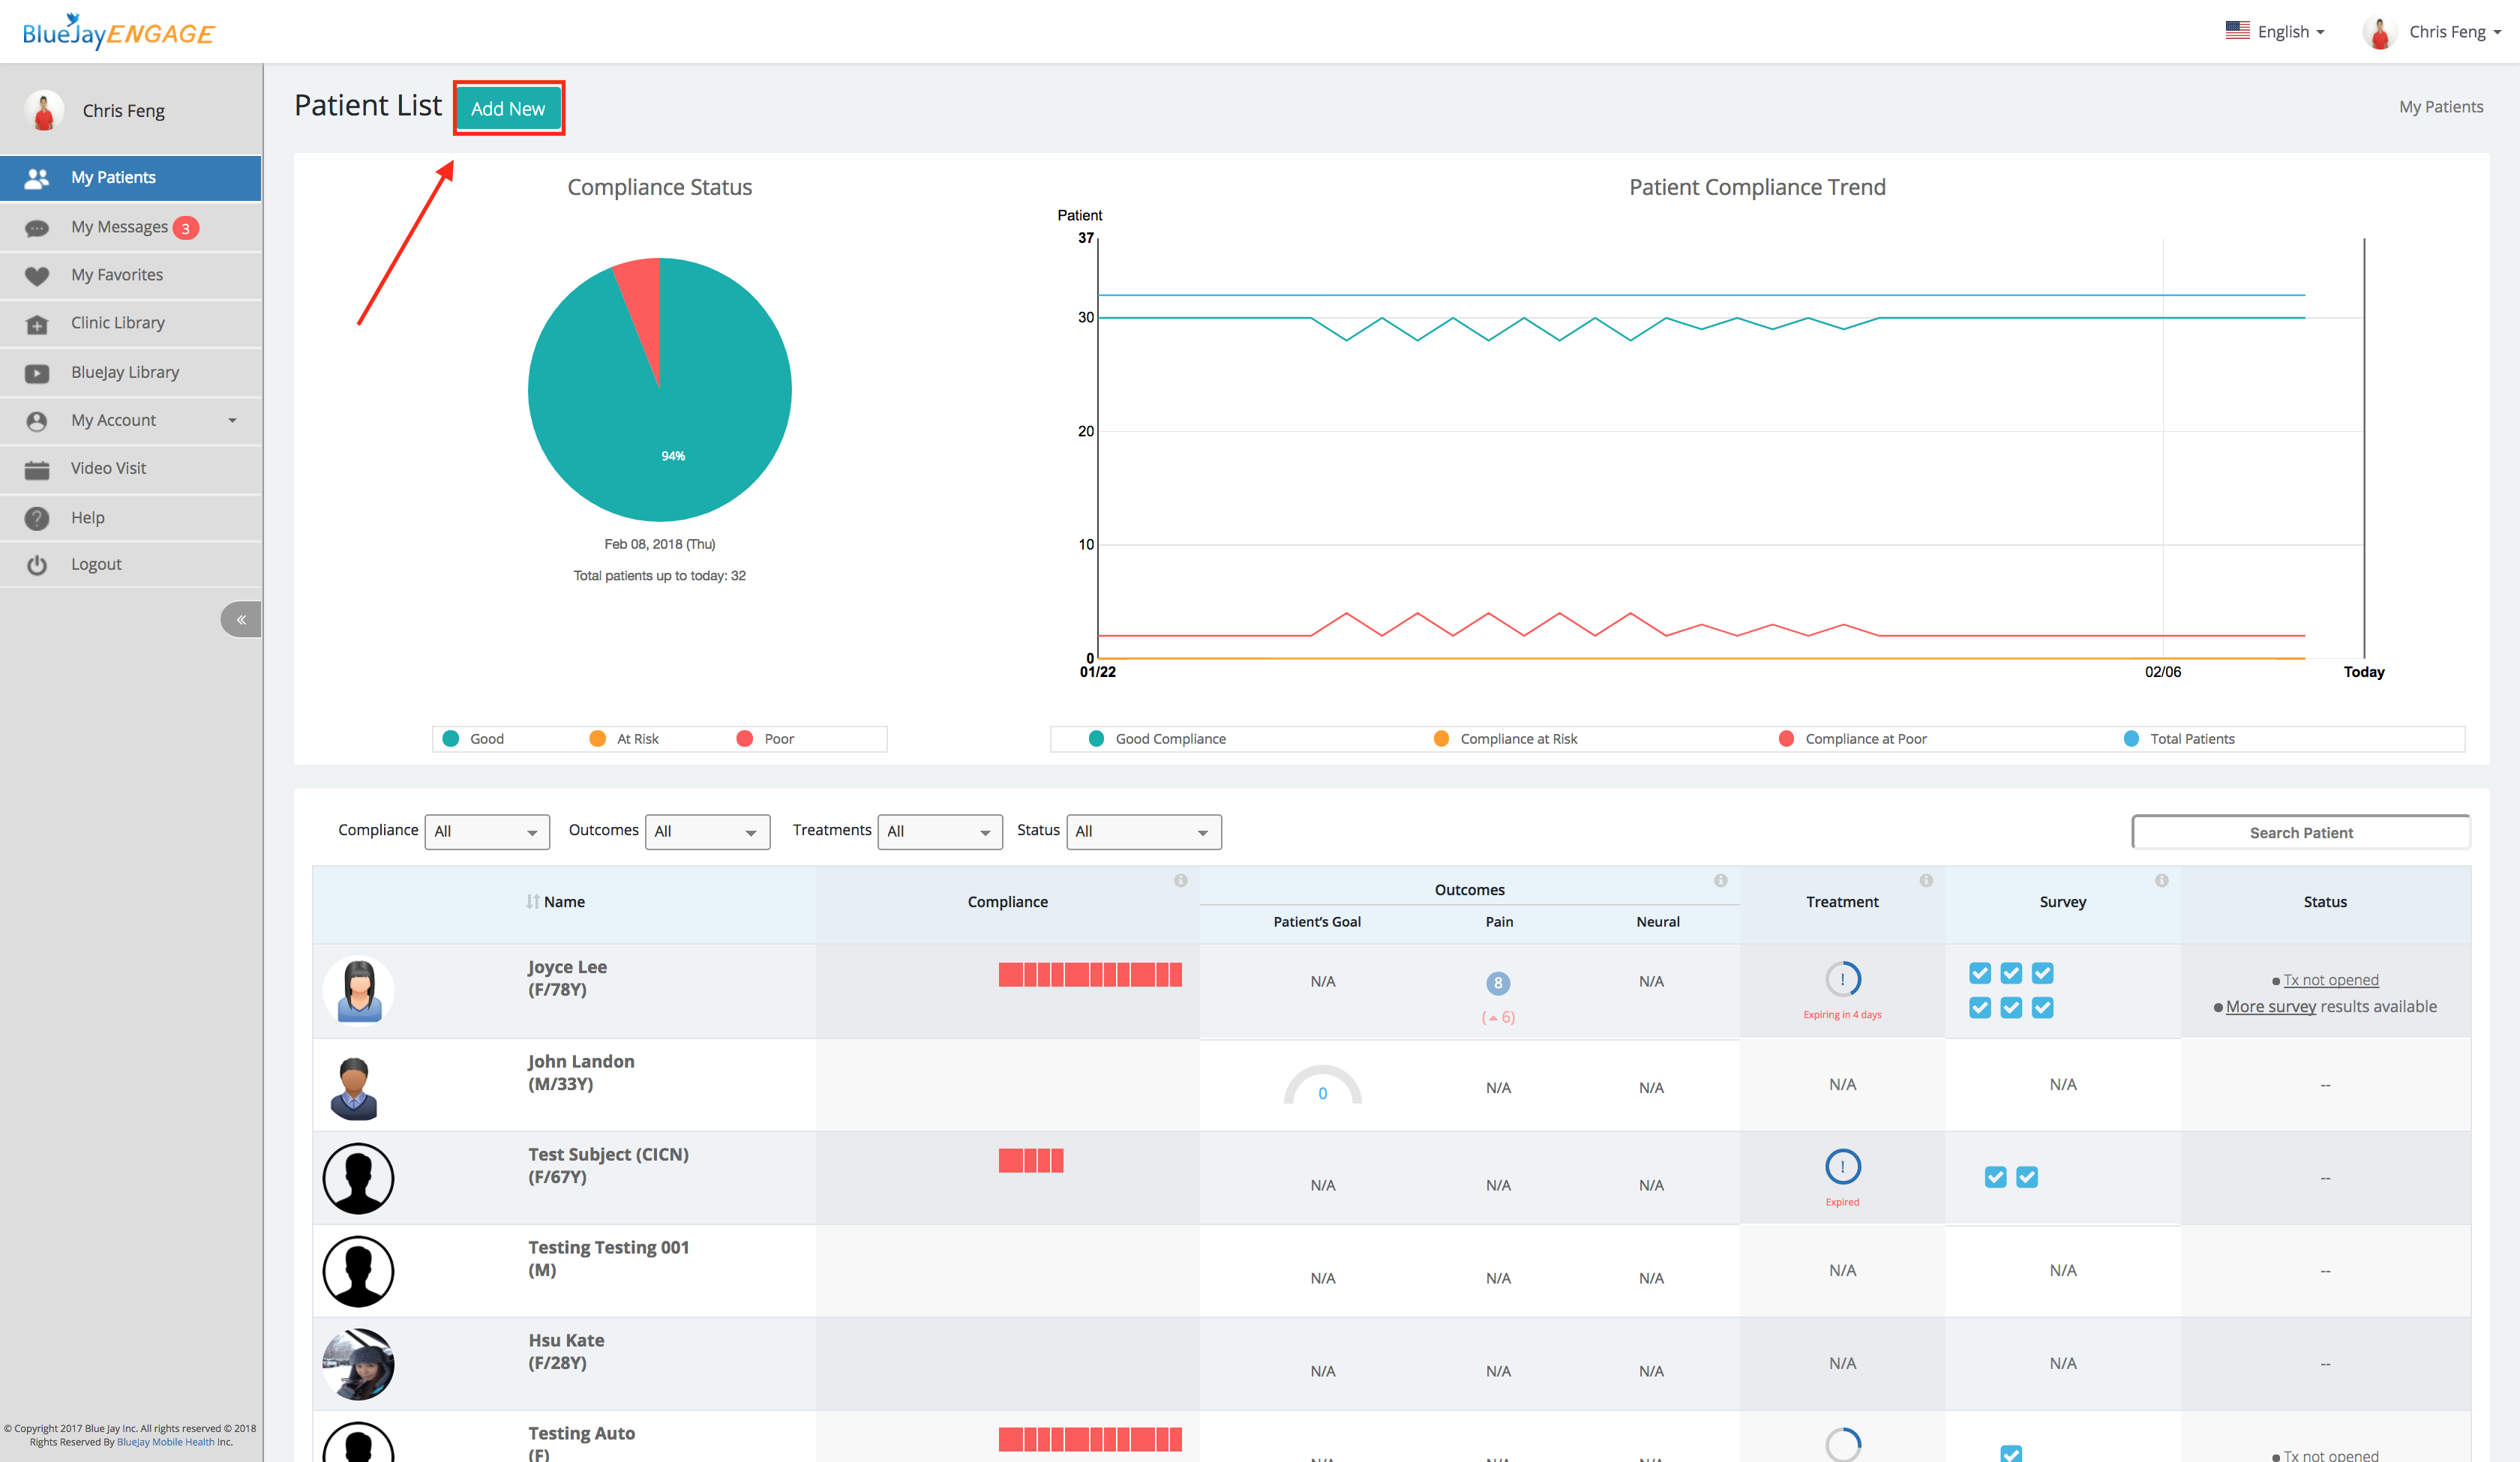Select My Patients in the sidebar
Image resolution: width=2520 pixels, height=1462 pixels.
point(113,178)
